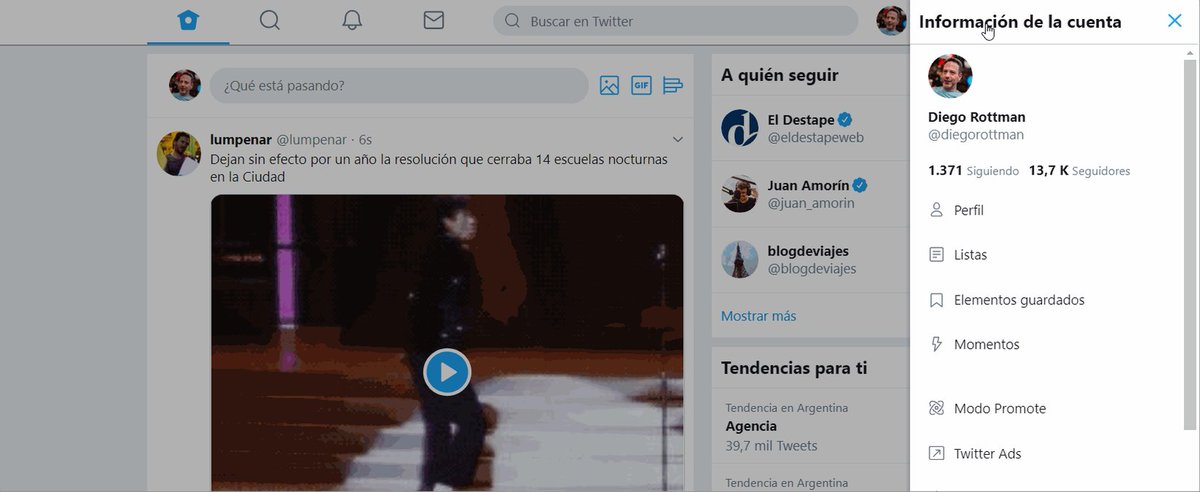The height and width of the screenshot is (492, 1200).
Task: Add a GIF to the tweet
Action: pos(641,86)
